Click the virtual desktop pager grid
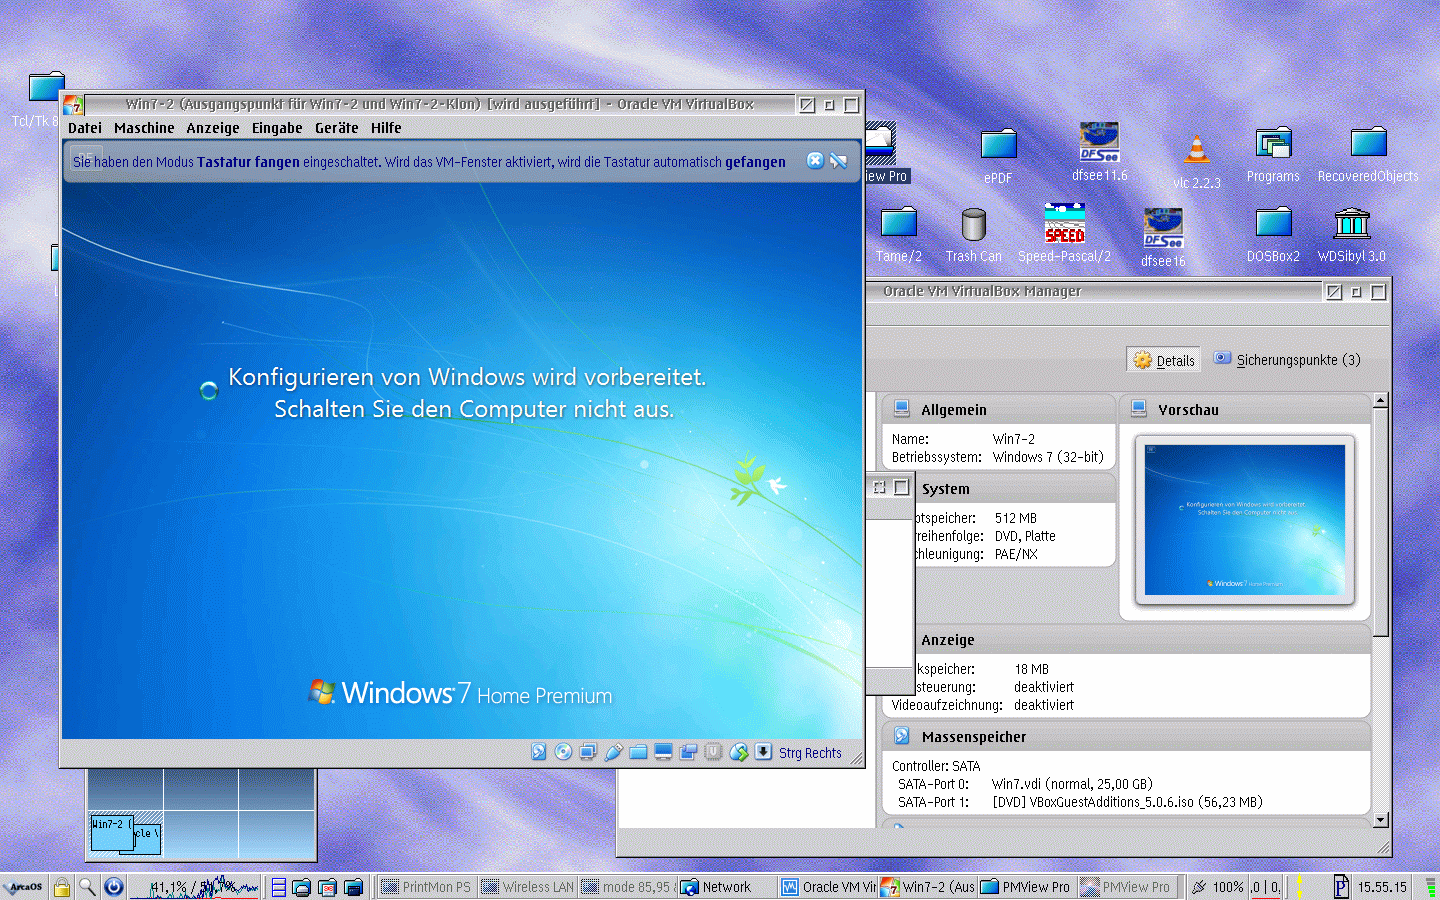The image size is (1440, 900). (201, 815)
